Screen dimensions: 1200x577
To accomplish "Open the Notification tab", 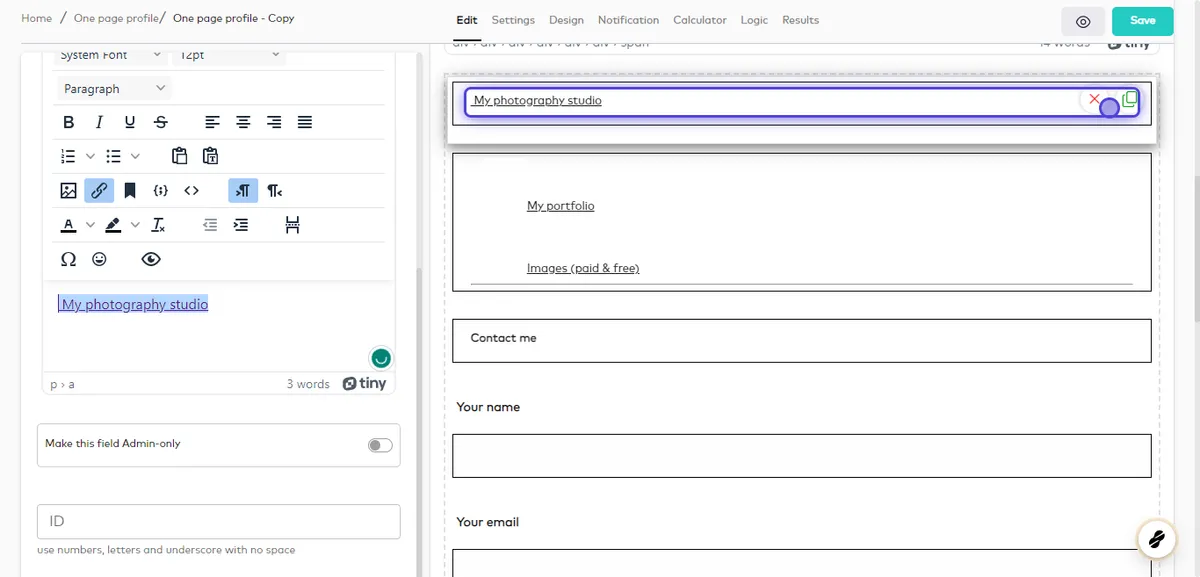I will (628, 20).
